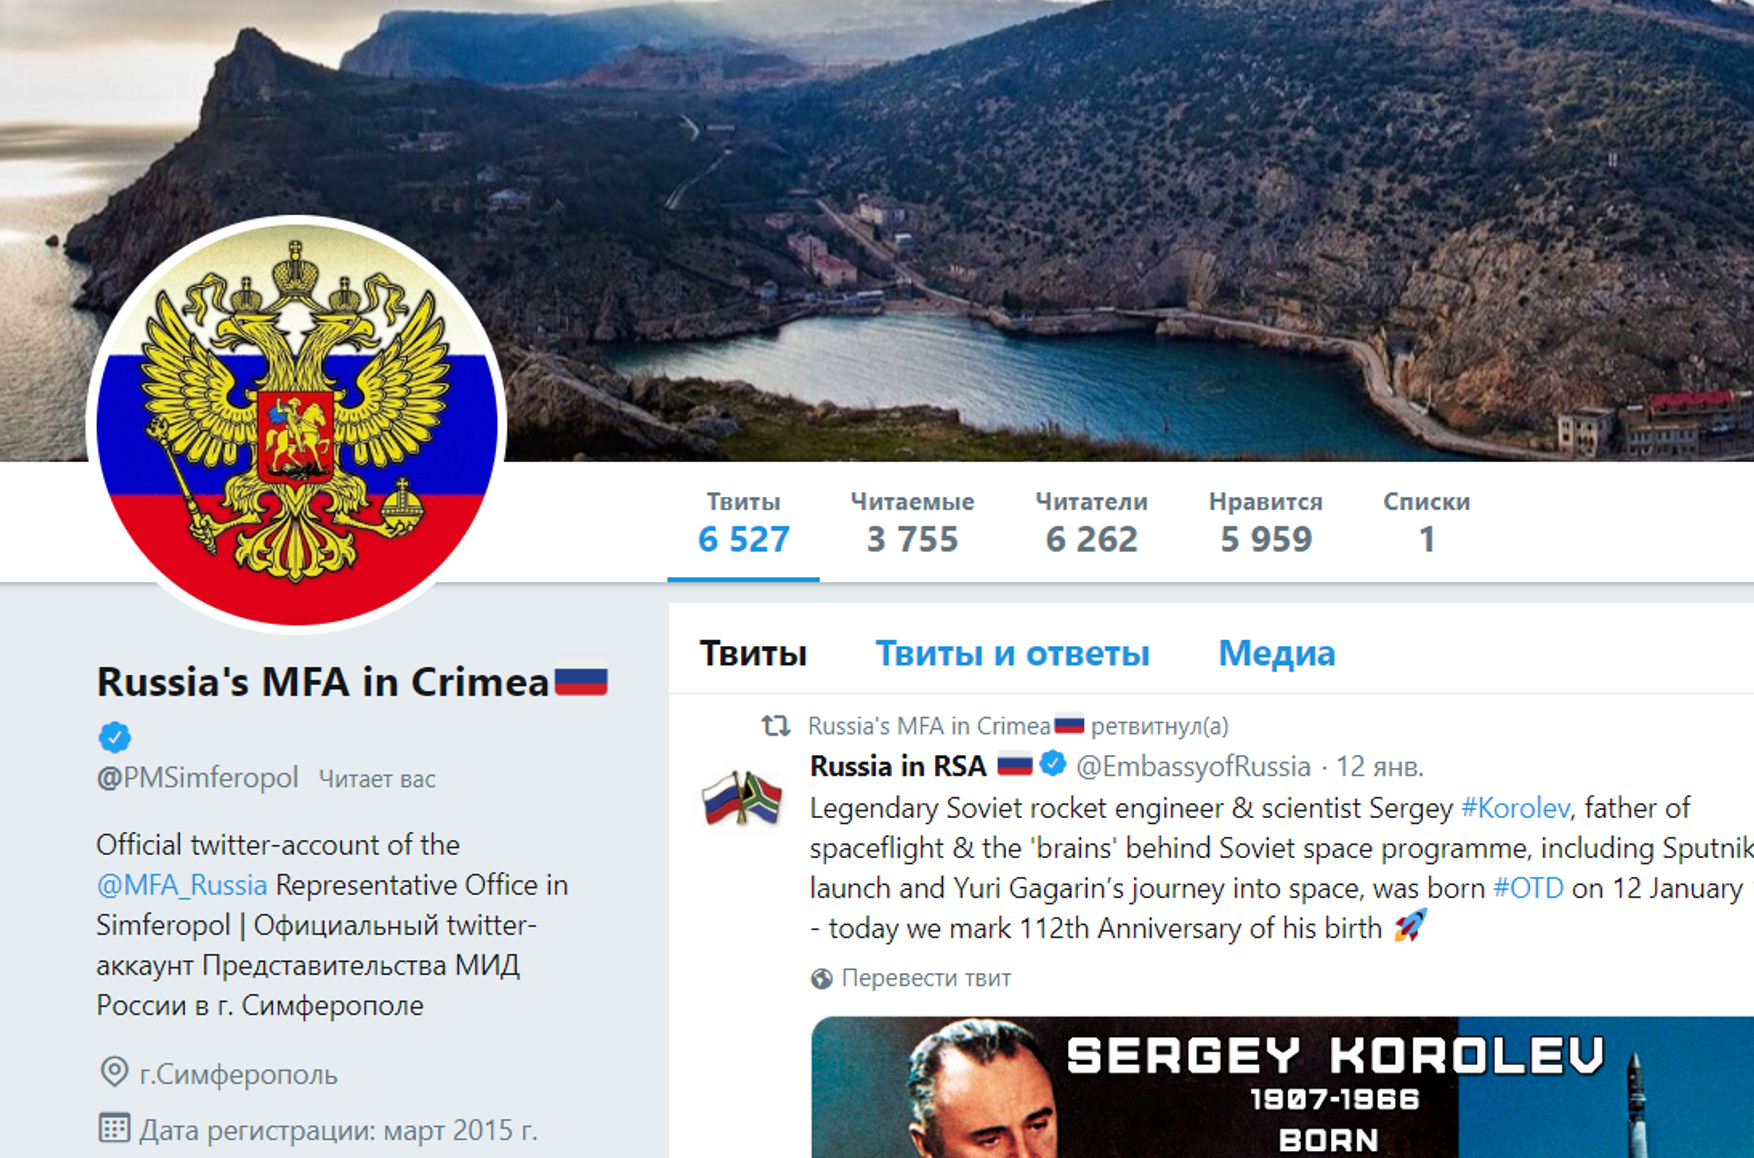Click the retweet icon above the tweet
This screenshot has width=1754, height=1158.
click(x=776, y=726)
